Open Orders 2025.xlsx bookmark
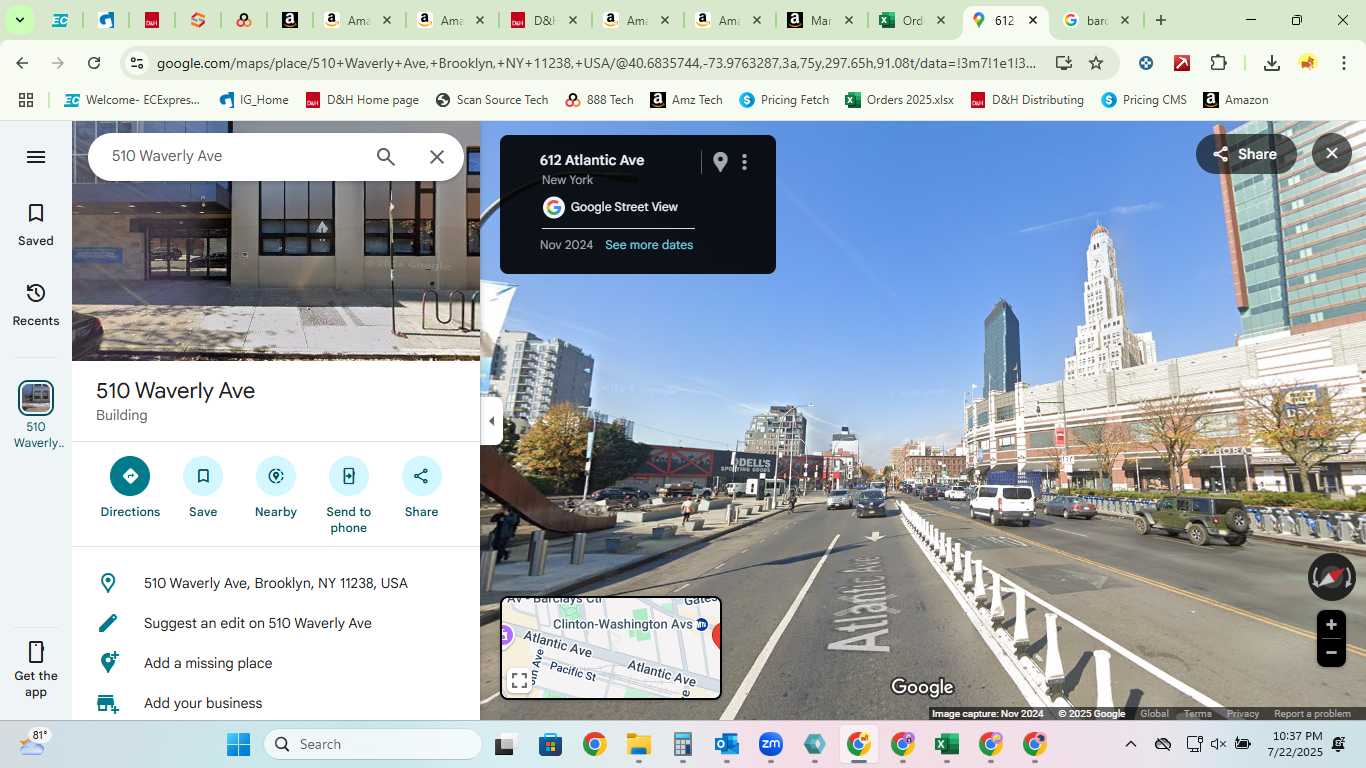1366x768 pixels. pos(899,100)
